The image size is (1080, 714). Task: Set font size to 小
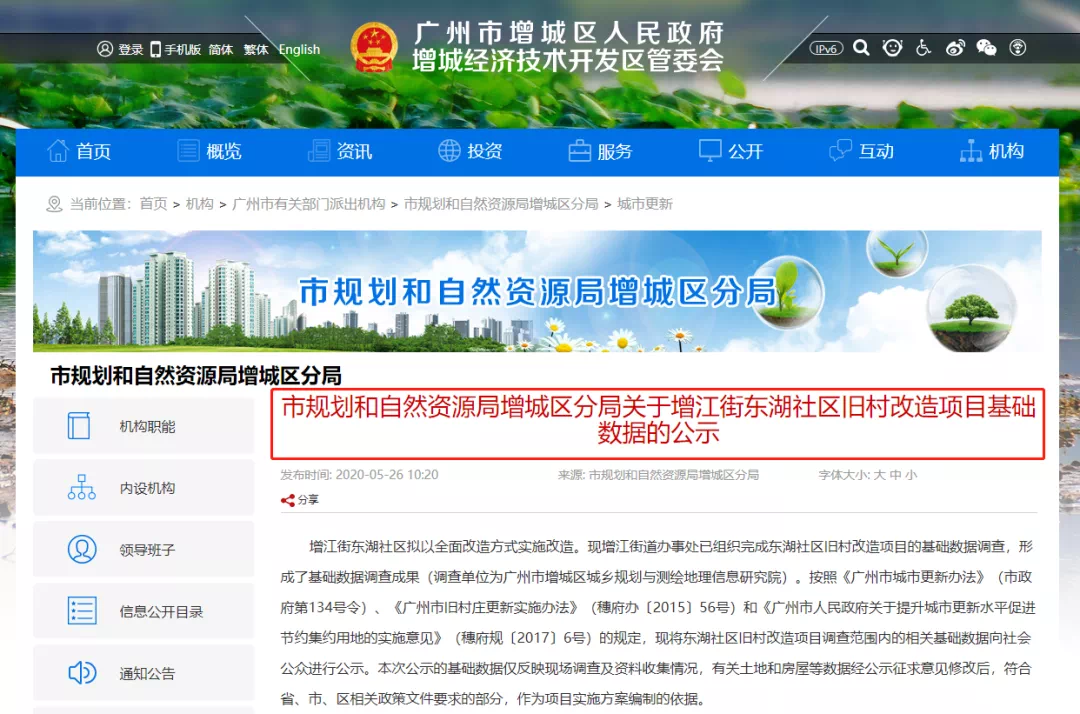coord(911,474)
